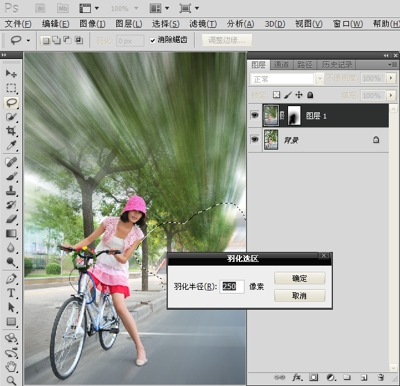Select the History Brush tool

pos(11,205)
